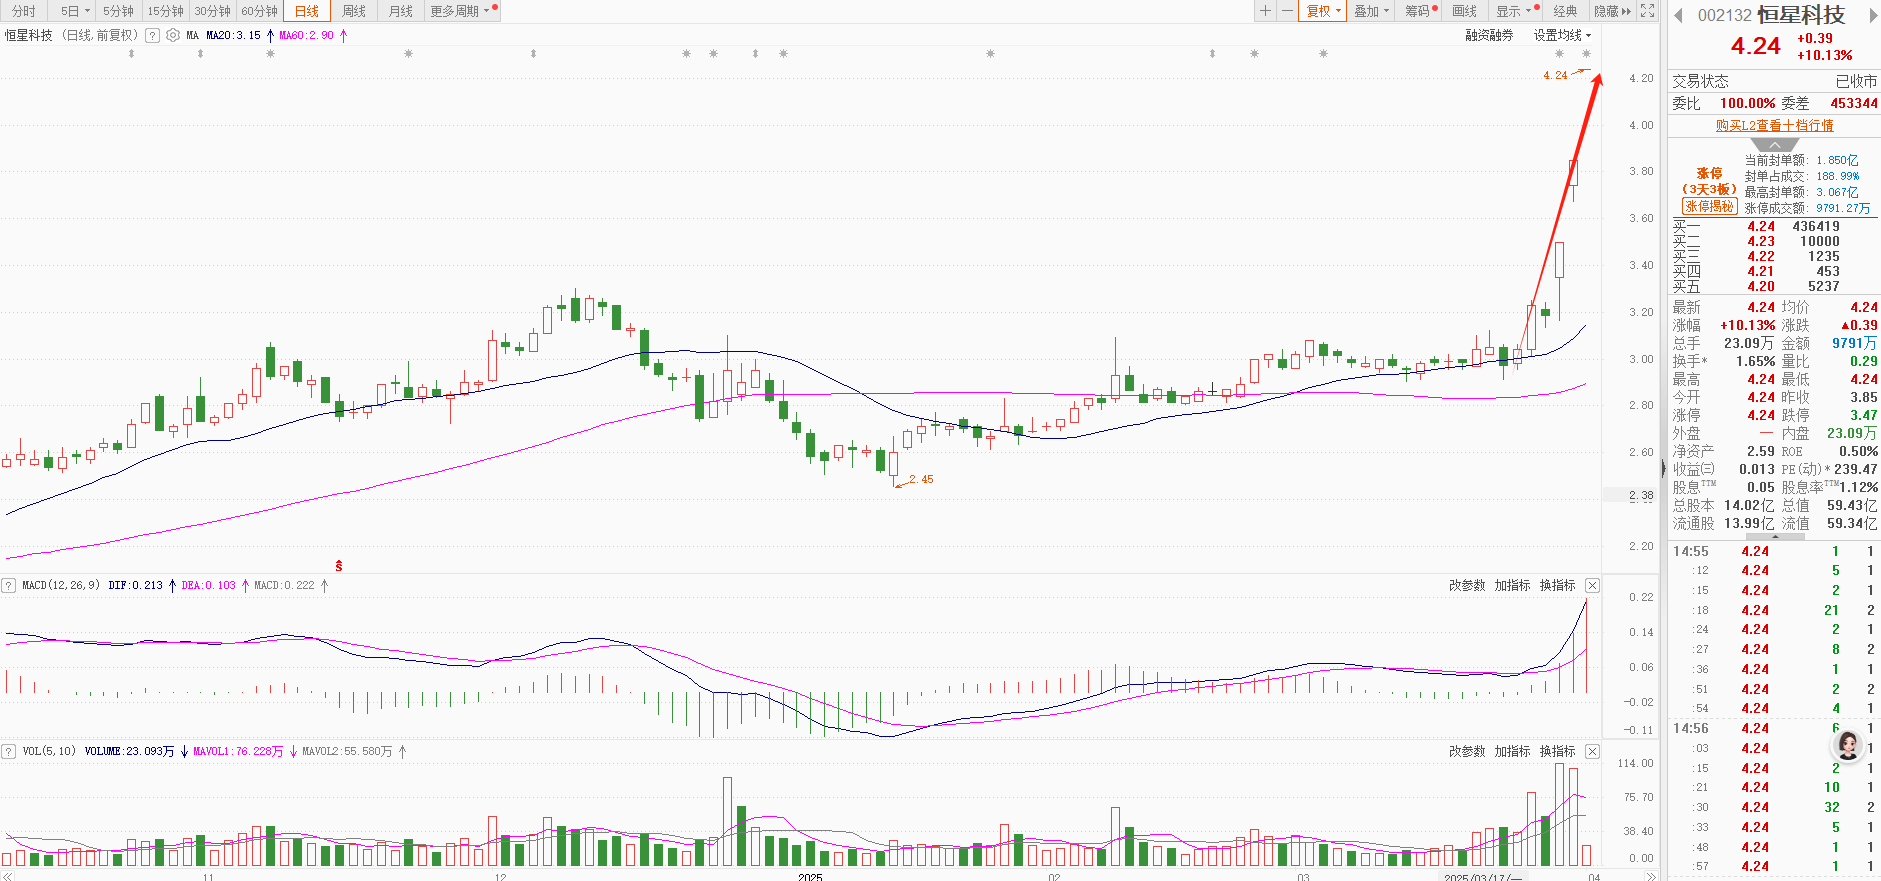Switch to the 周线 weekly tab
The height and width of the screenshot is (881, 1881).
pos(354,11)
